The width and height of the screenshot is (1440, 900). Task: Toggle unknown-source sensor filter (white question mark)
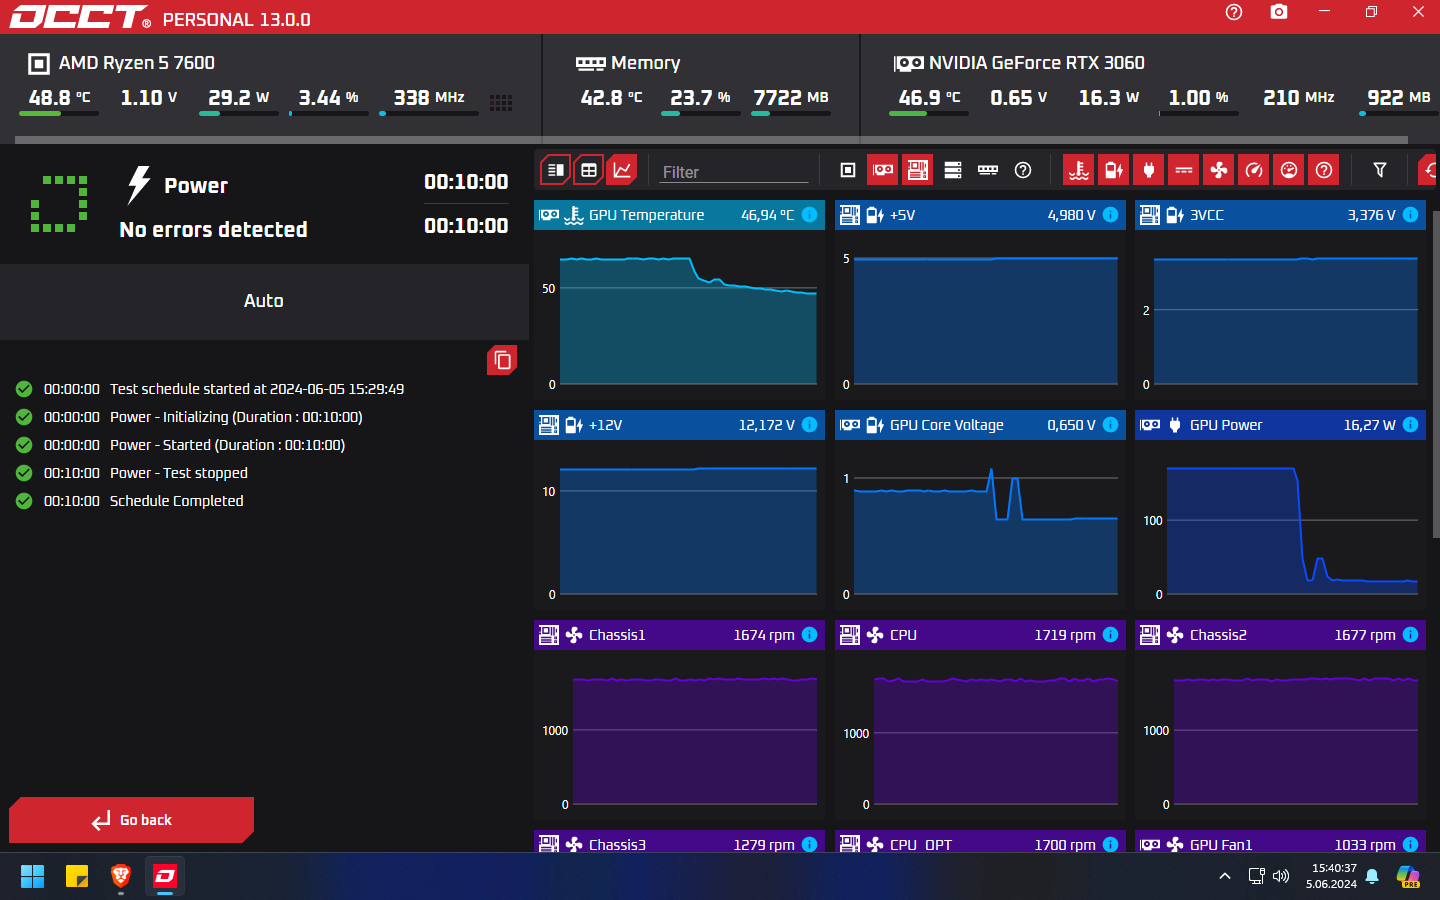1023,170
